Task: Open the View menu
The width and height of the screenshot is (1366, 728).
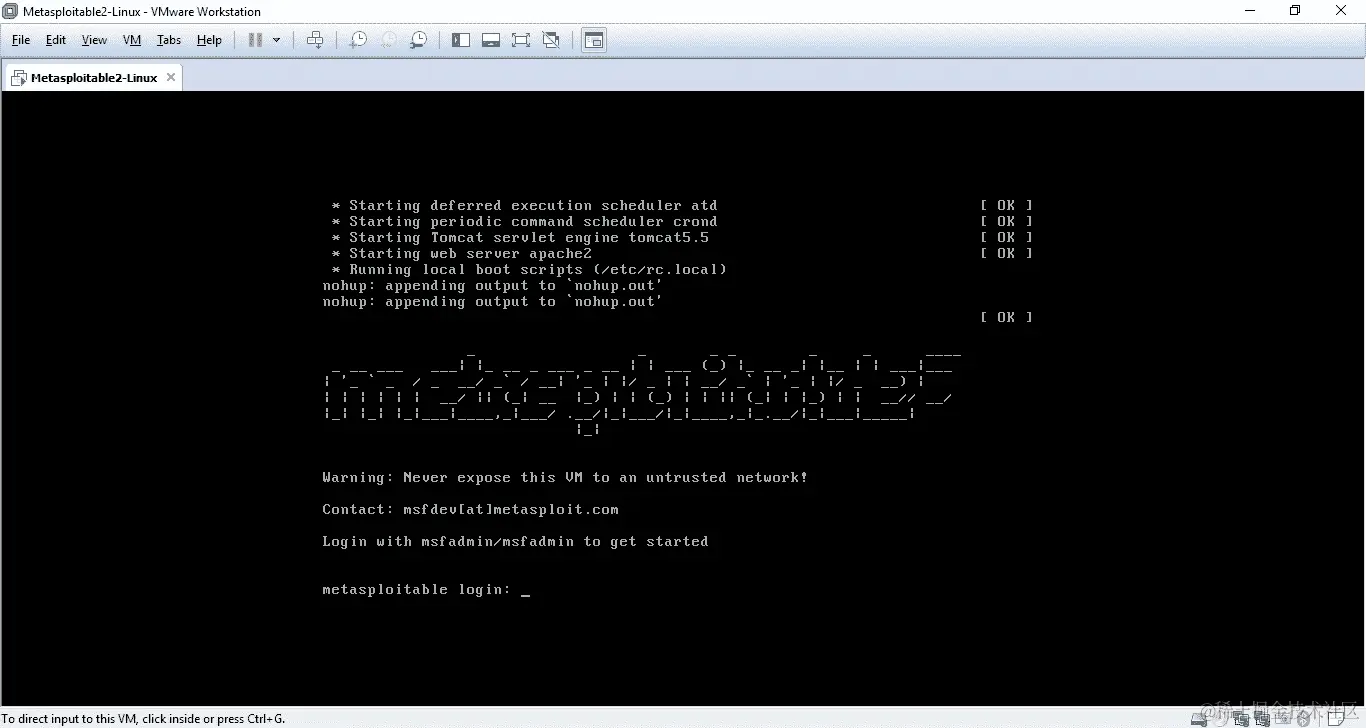Action: (x=94, y=40)
